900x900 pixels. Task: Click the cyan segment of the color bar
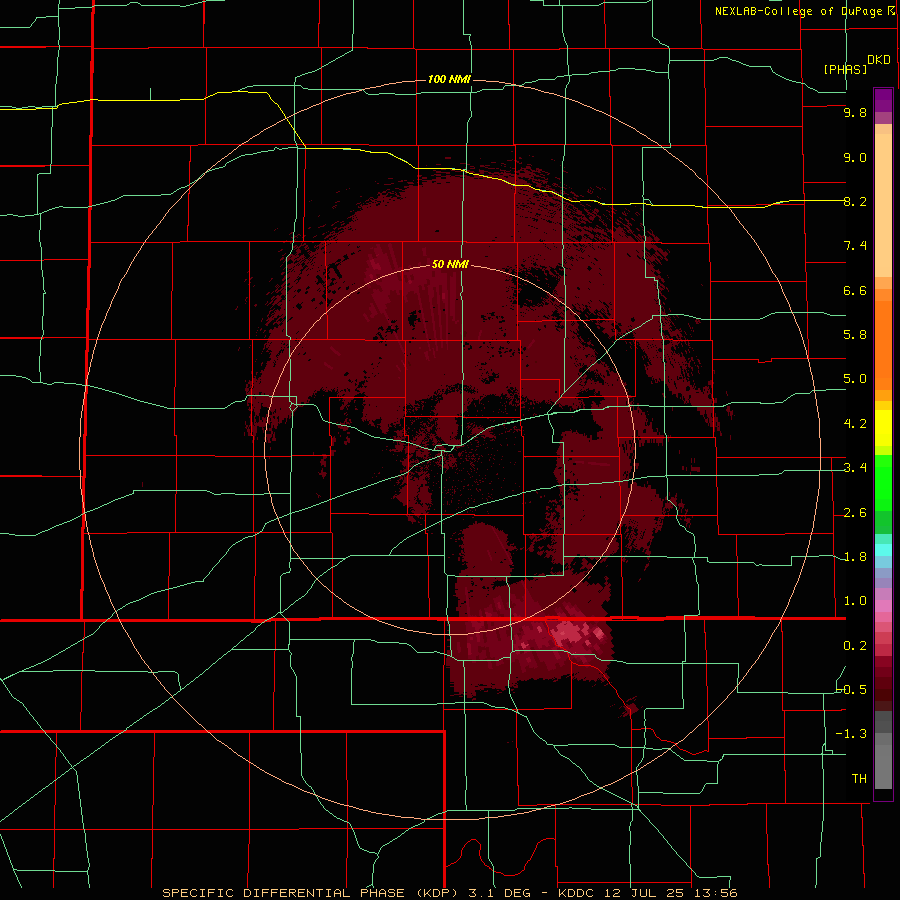point(883,549)
